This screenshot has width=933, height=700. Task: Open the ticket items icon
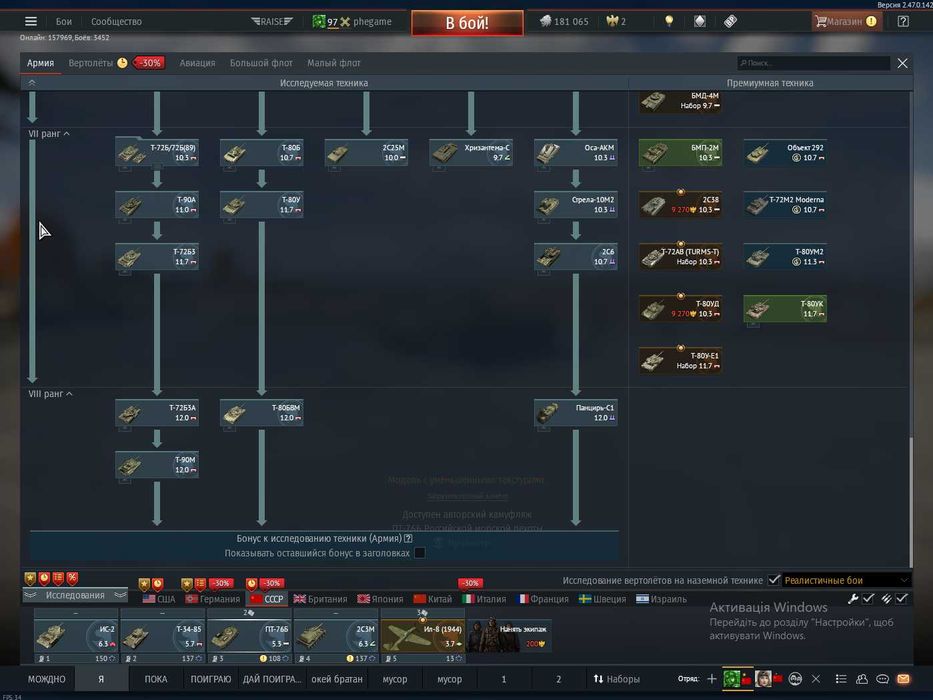(x=730, y=21)
